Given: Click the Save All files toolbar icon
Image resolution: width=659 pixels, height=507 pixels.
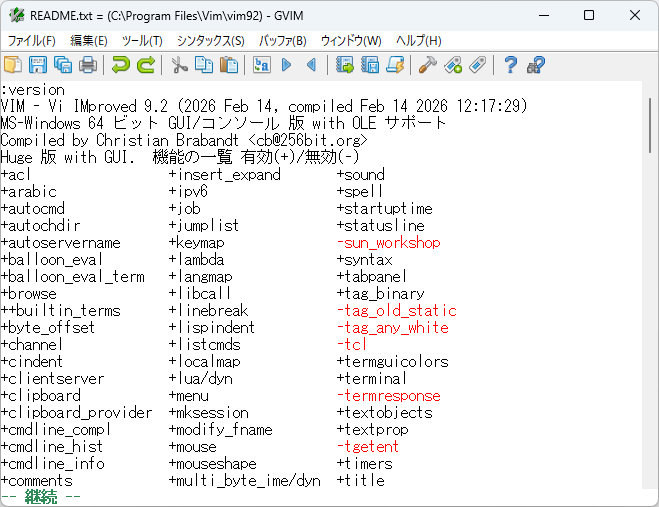Looking at the screenshot, I should pos(63,65).
